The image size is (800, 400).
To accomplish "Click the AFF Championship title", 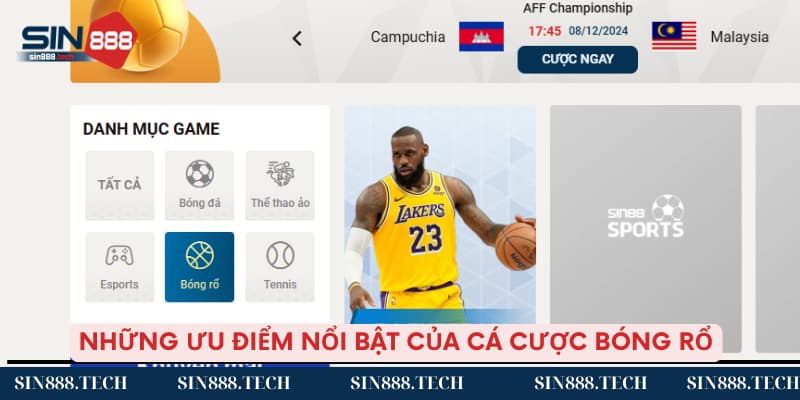I will (578, 8).
